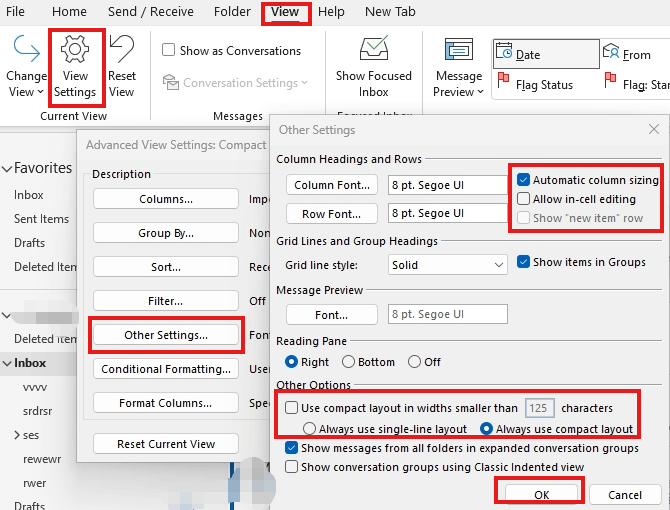Open the first Drafts folder in Favorites
670x510 pixels.
coord(29,243)
